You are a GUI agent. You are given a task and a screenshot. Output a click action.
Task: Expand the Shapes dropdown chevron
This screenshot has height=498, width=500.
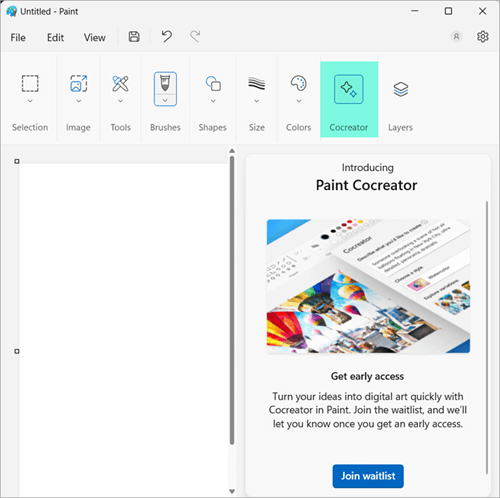coord(213,101)
